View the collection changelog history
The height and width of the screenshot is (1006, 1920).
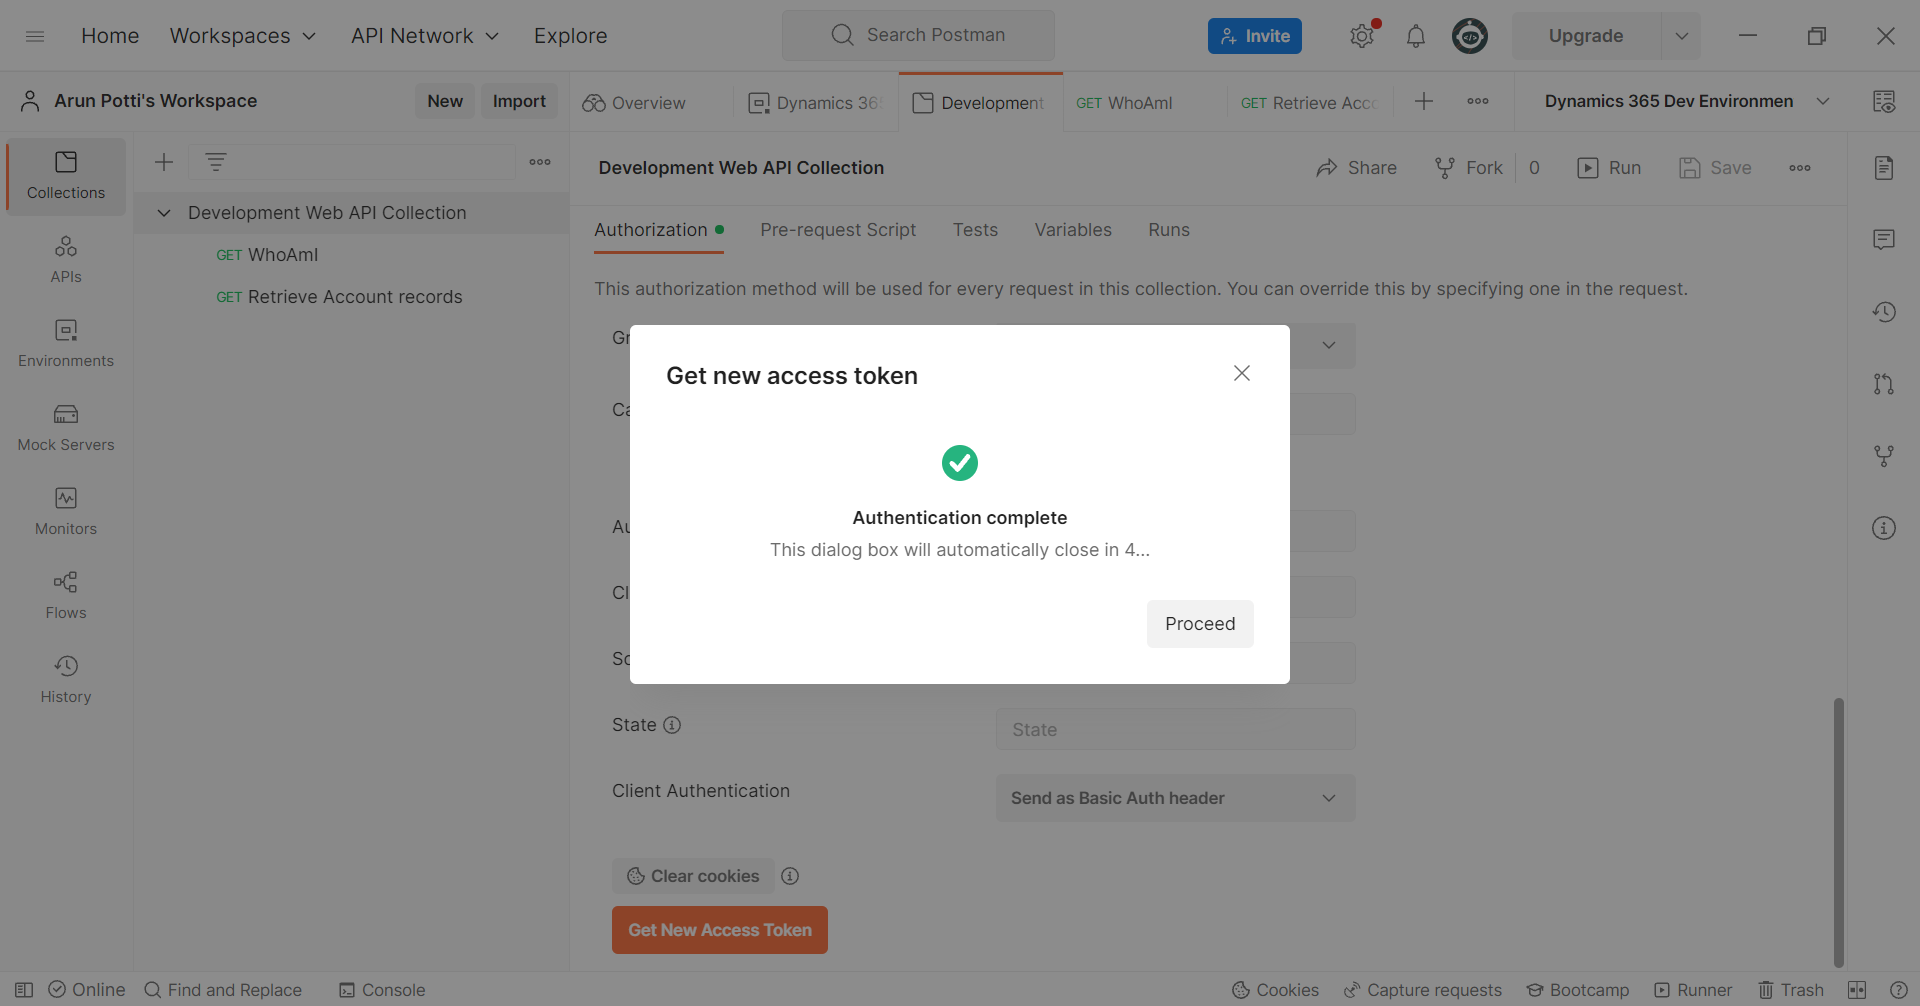pos(1884,312)
